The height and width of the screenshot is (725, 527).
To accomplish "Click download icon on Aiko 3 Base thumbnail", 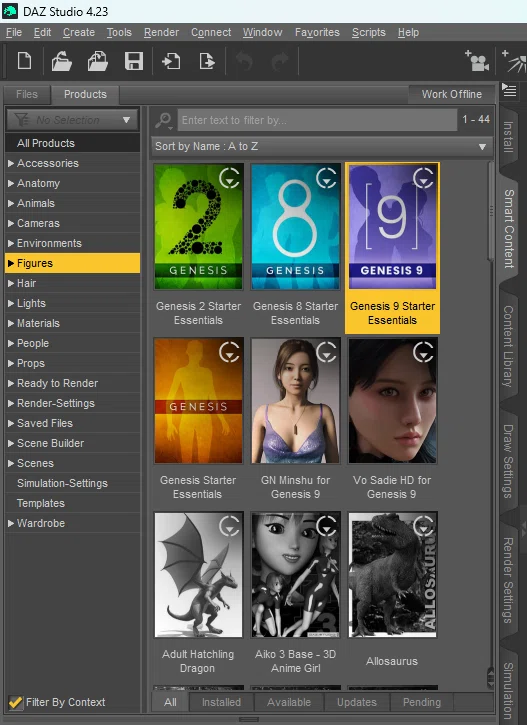I will (326, 526).
